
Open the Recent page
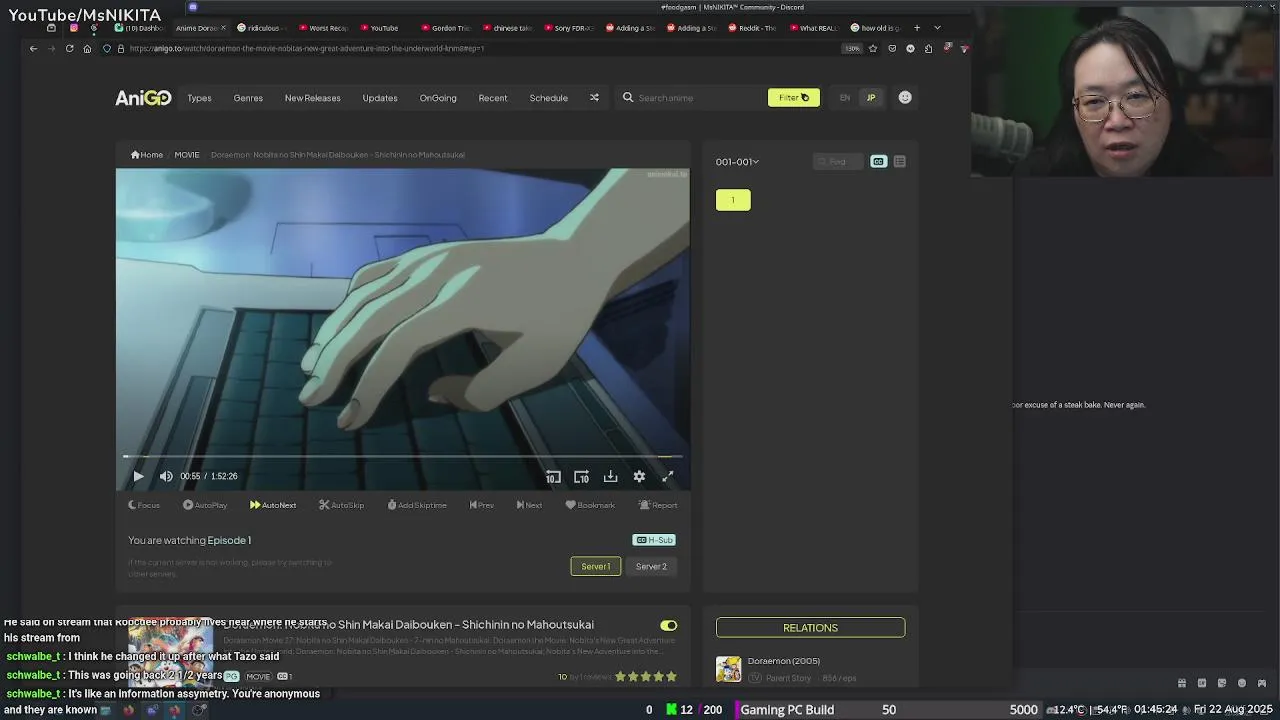pyautogui.click(x=493, y=98)
